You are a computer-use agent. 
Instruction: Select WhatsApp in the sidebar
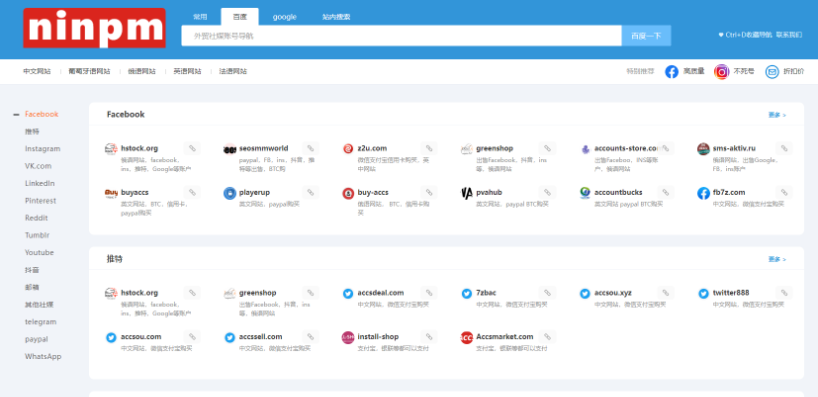[43, 357]
